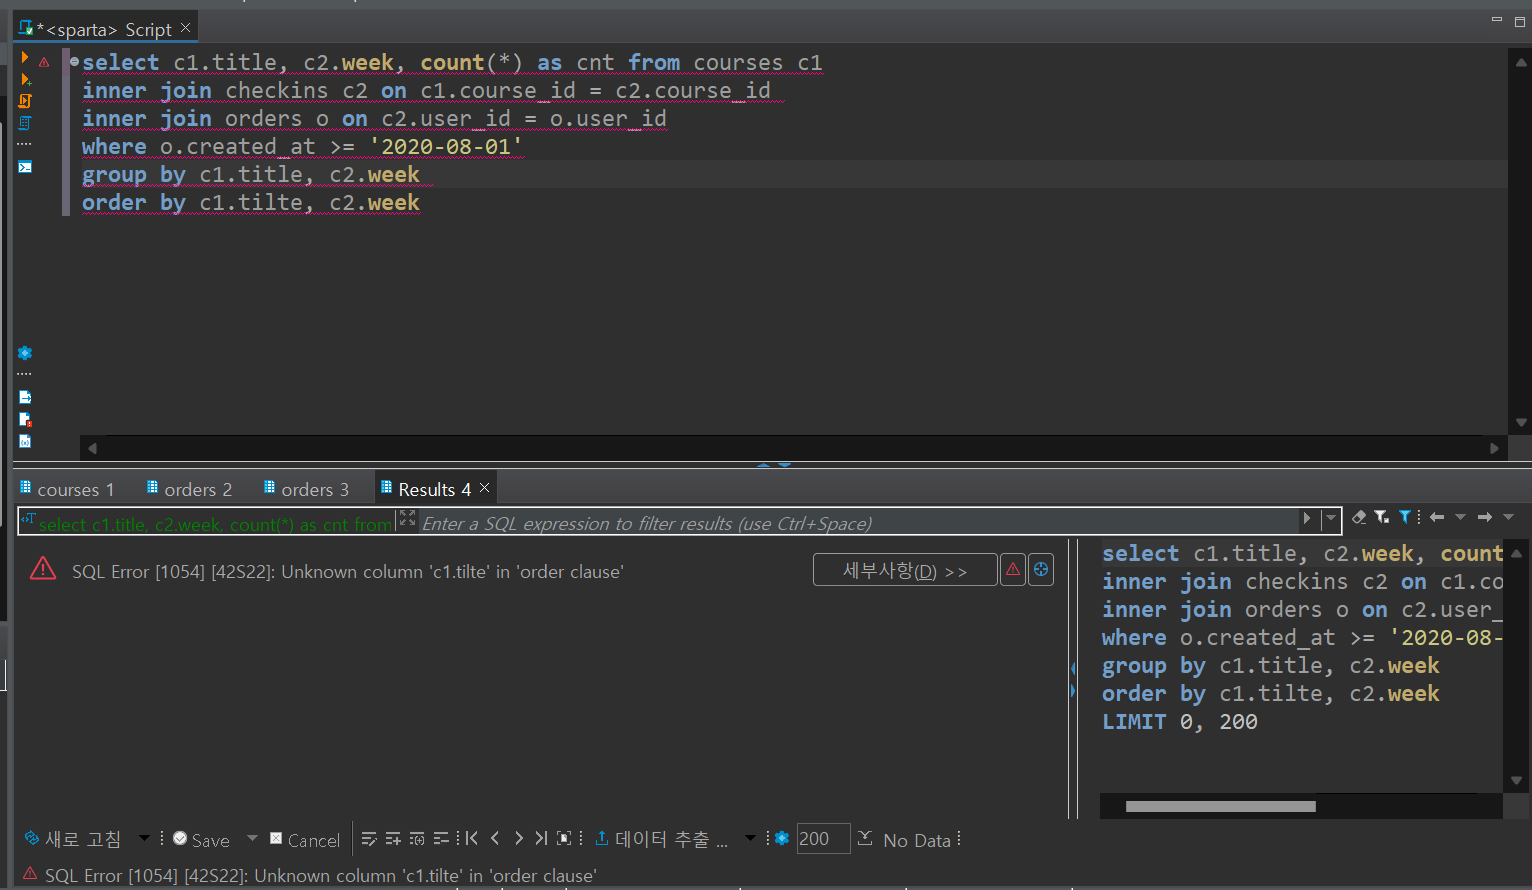Click the fetch all rows bracket icon
This screenshot has width=1532, height=890.
click(564, 838)
